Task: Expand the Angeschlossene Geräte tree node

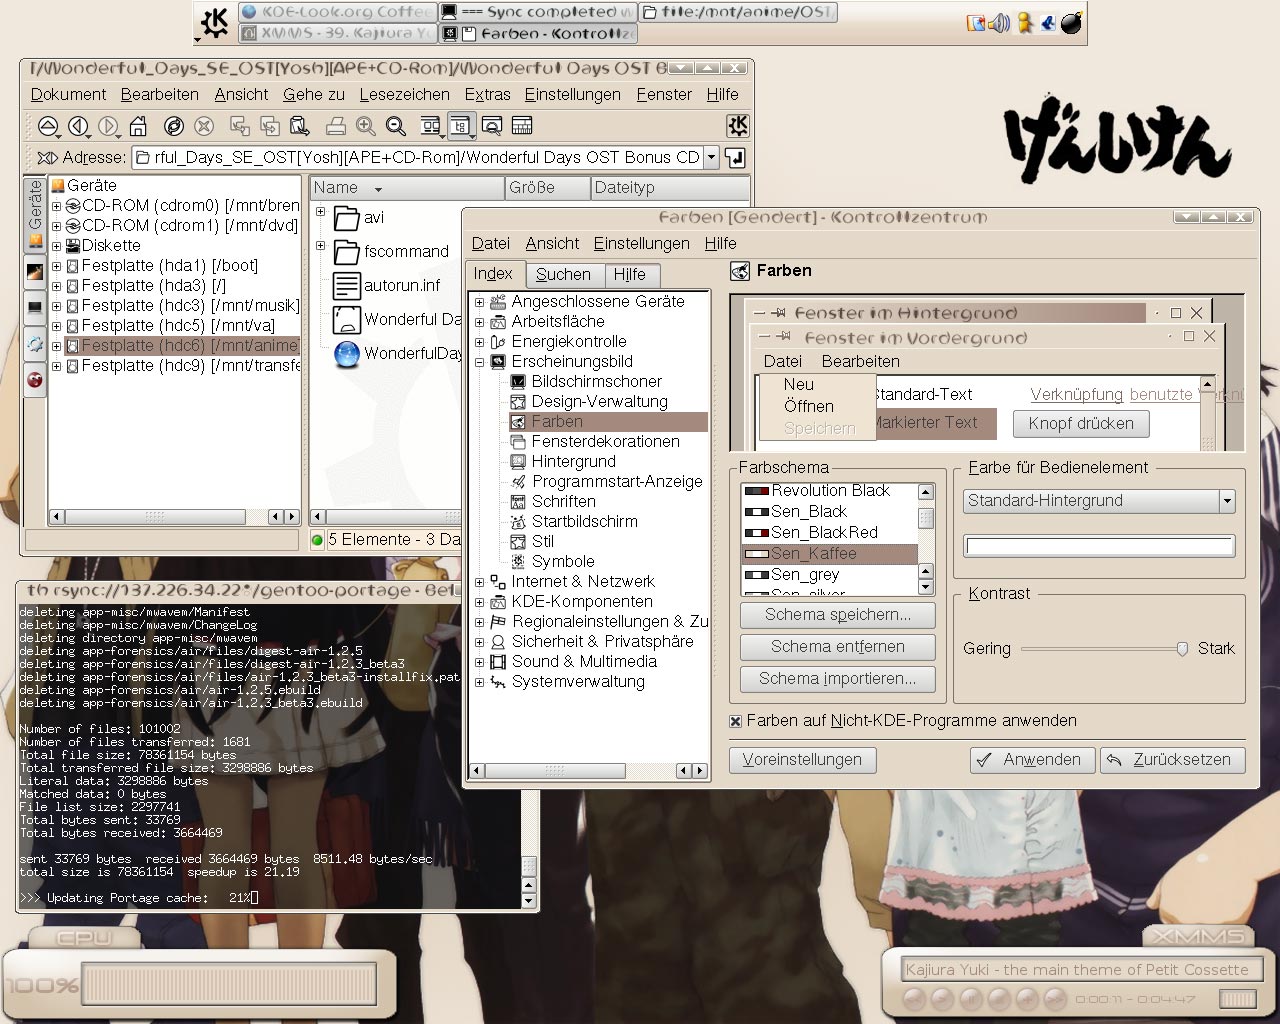Action: tap(479, 302)
